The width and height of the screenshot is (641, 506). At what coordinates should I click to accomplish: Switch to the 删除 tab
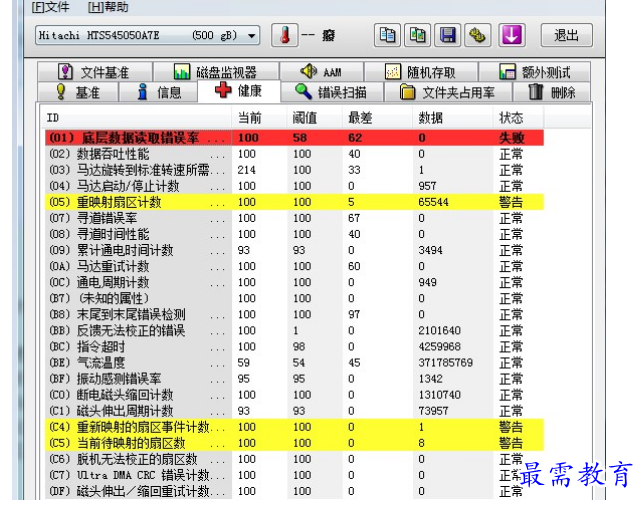pos(552,92)
